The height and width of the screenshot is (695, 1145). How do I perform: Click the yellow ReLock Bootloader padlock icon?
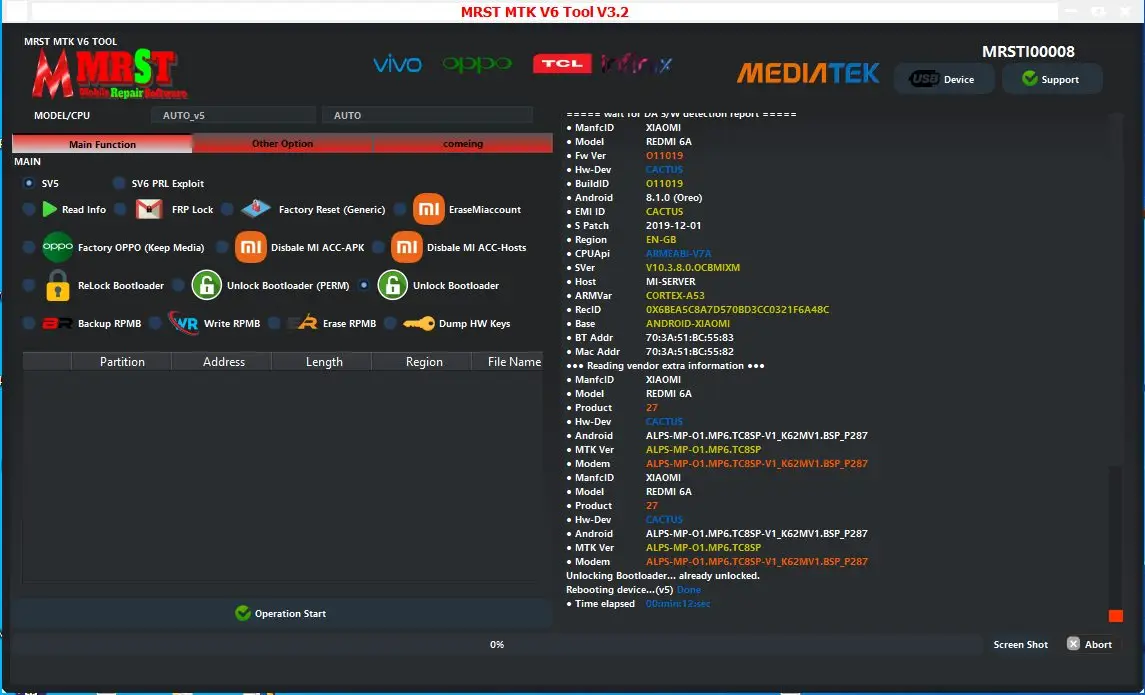tap(58, 285)
